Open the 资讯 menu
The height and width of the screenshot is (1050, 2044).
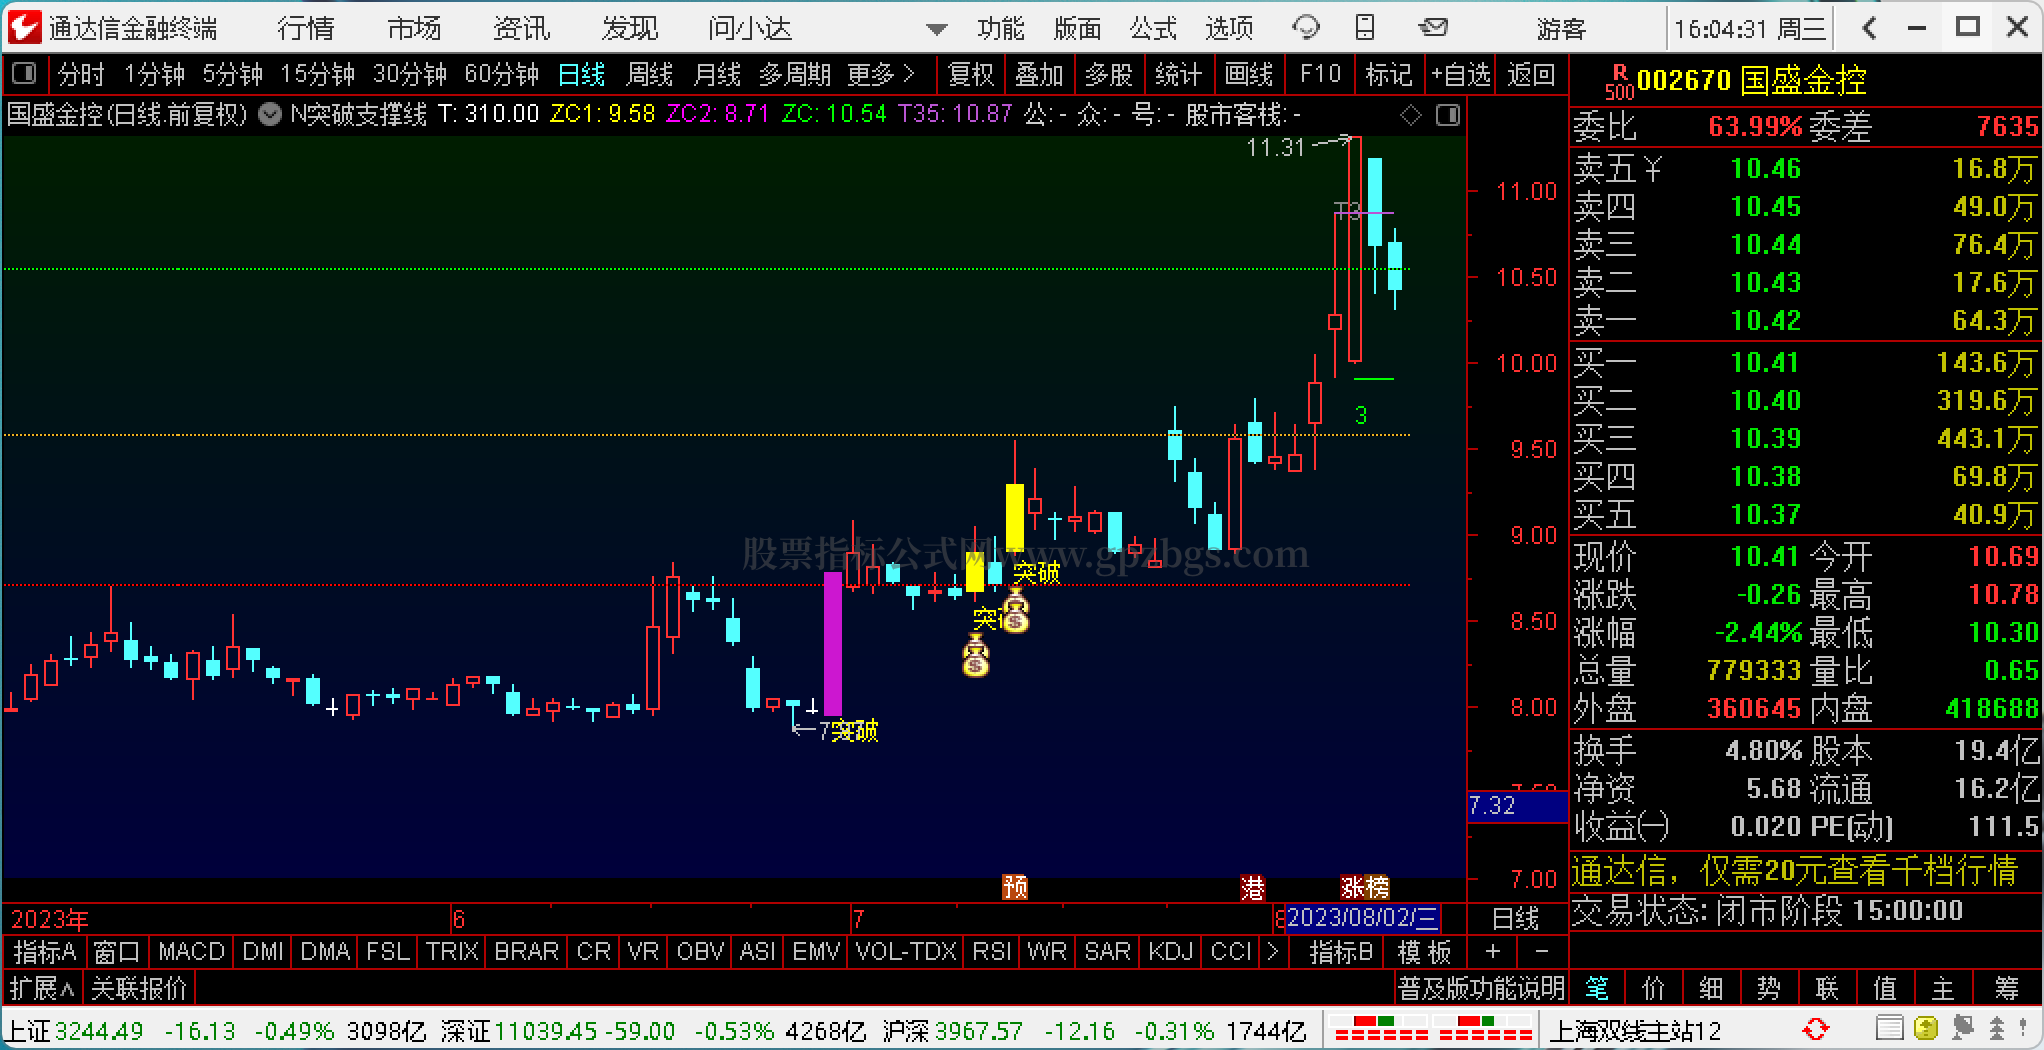[522, 28]
